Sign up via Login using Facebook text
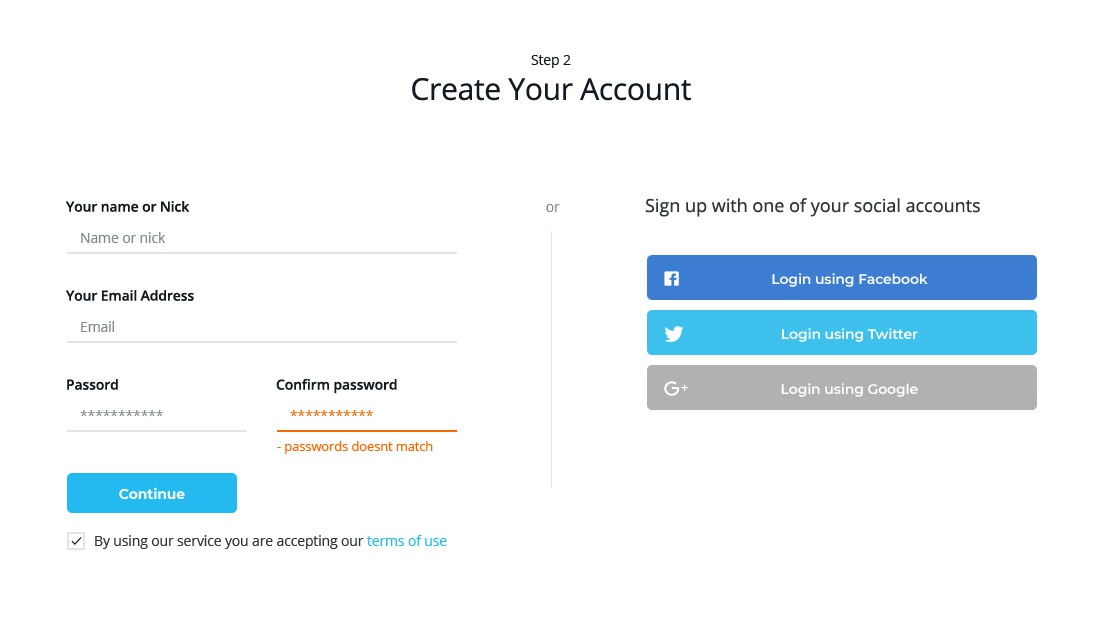Screen dimensions: 1098x627 pos(849,279)
